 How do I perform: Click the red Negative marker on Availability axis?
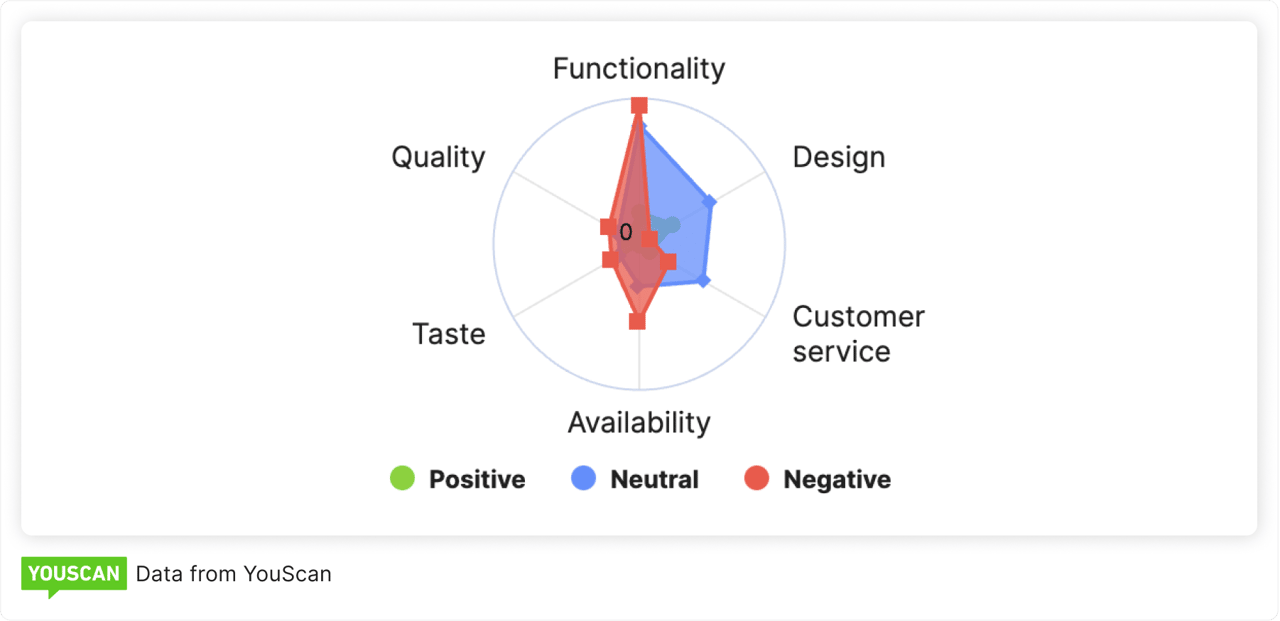[638, 321]
